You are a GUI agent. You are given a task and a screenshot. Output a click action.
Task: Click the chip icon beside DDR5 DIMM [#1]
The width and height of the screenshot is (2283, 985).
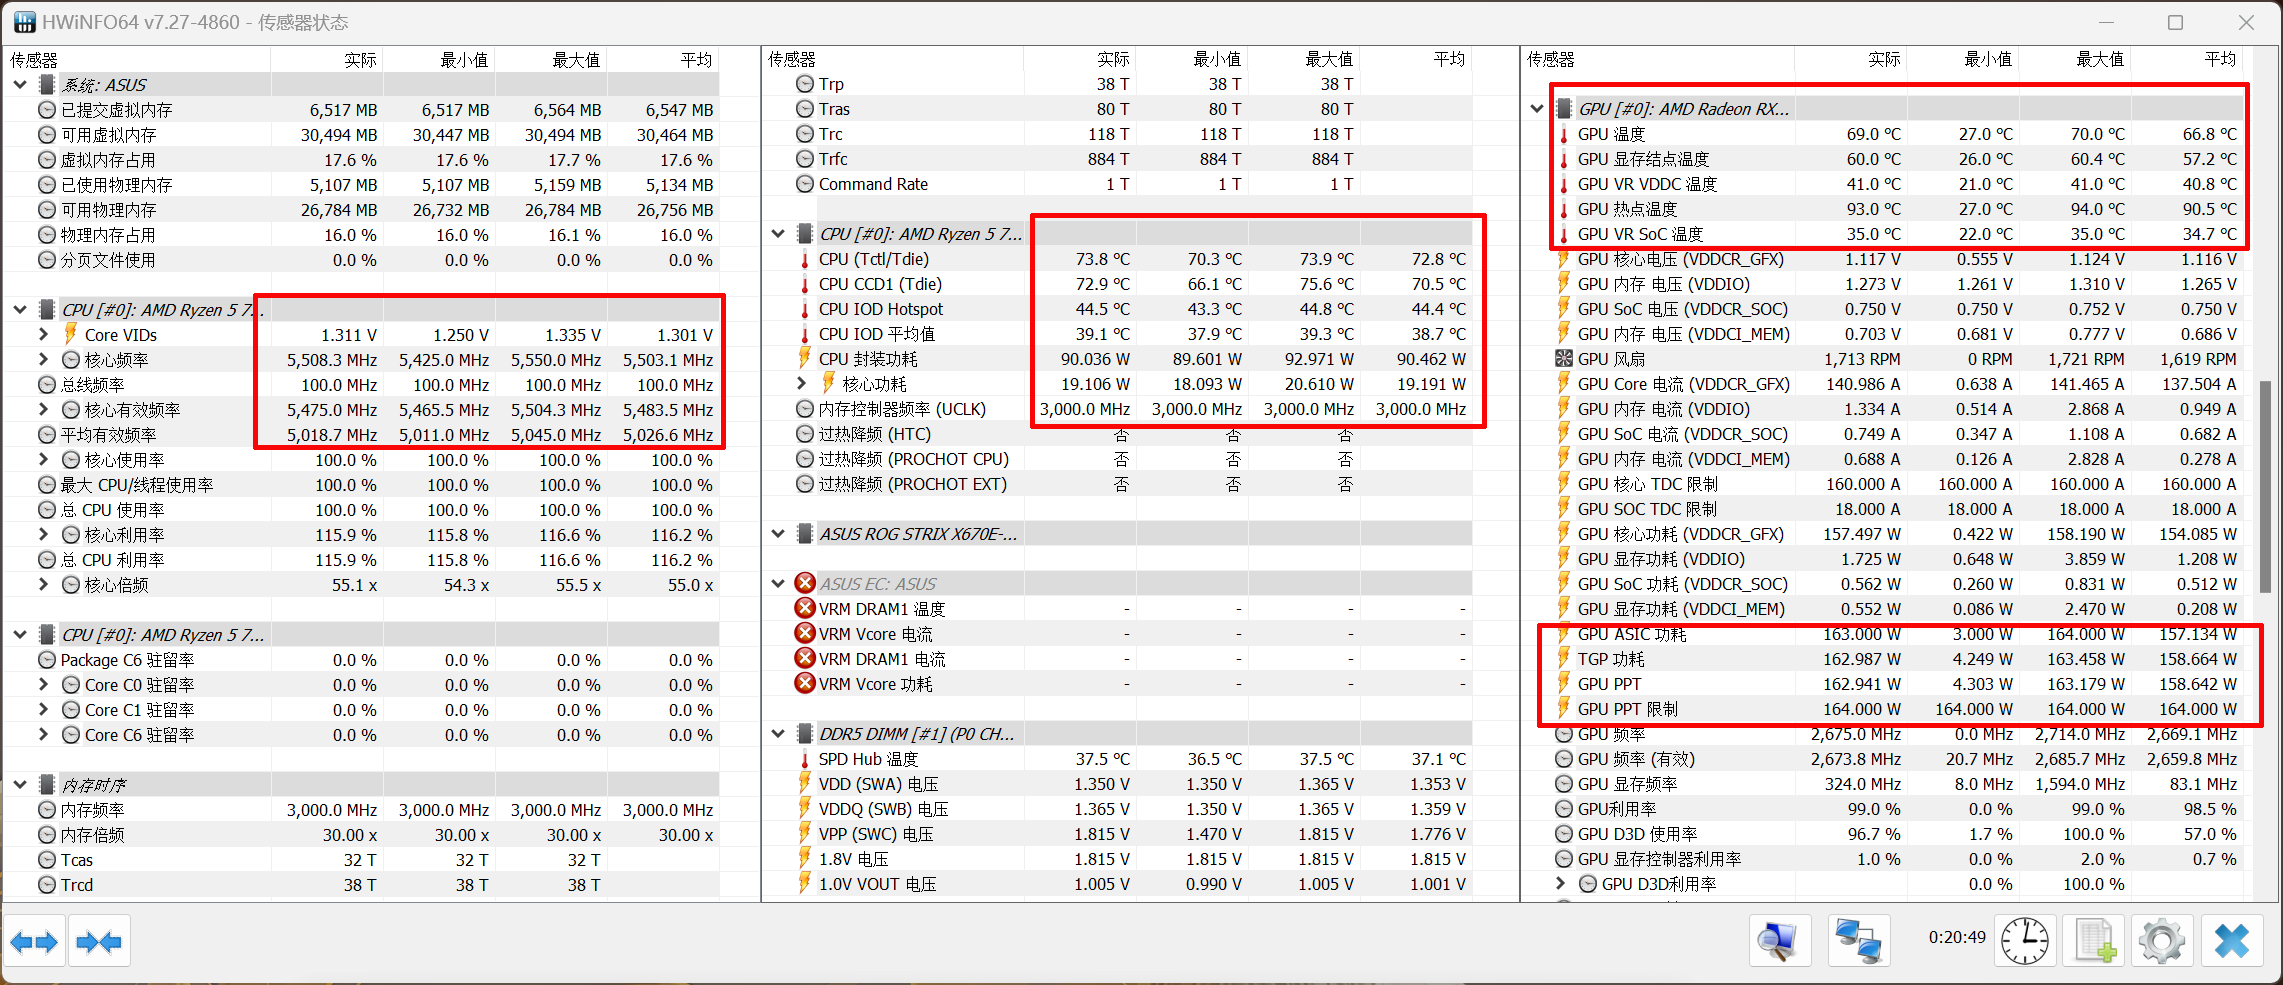click(x=805, y=734)
